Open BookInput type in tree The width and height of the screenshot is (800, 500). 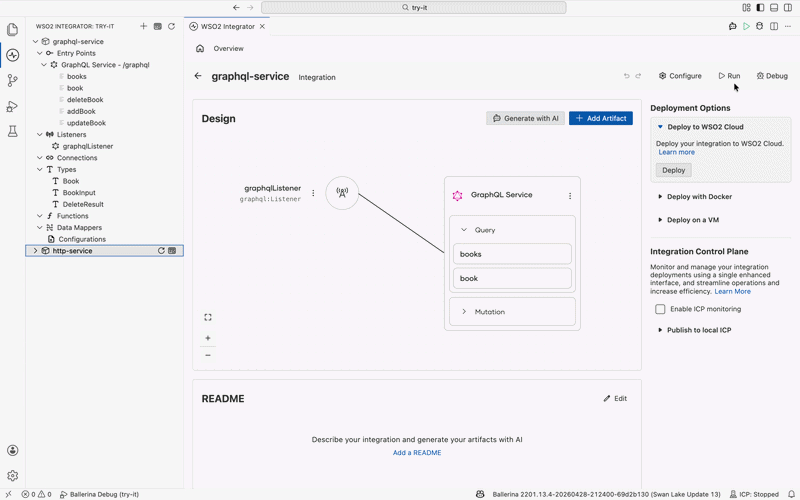coord(79,193)
